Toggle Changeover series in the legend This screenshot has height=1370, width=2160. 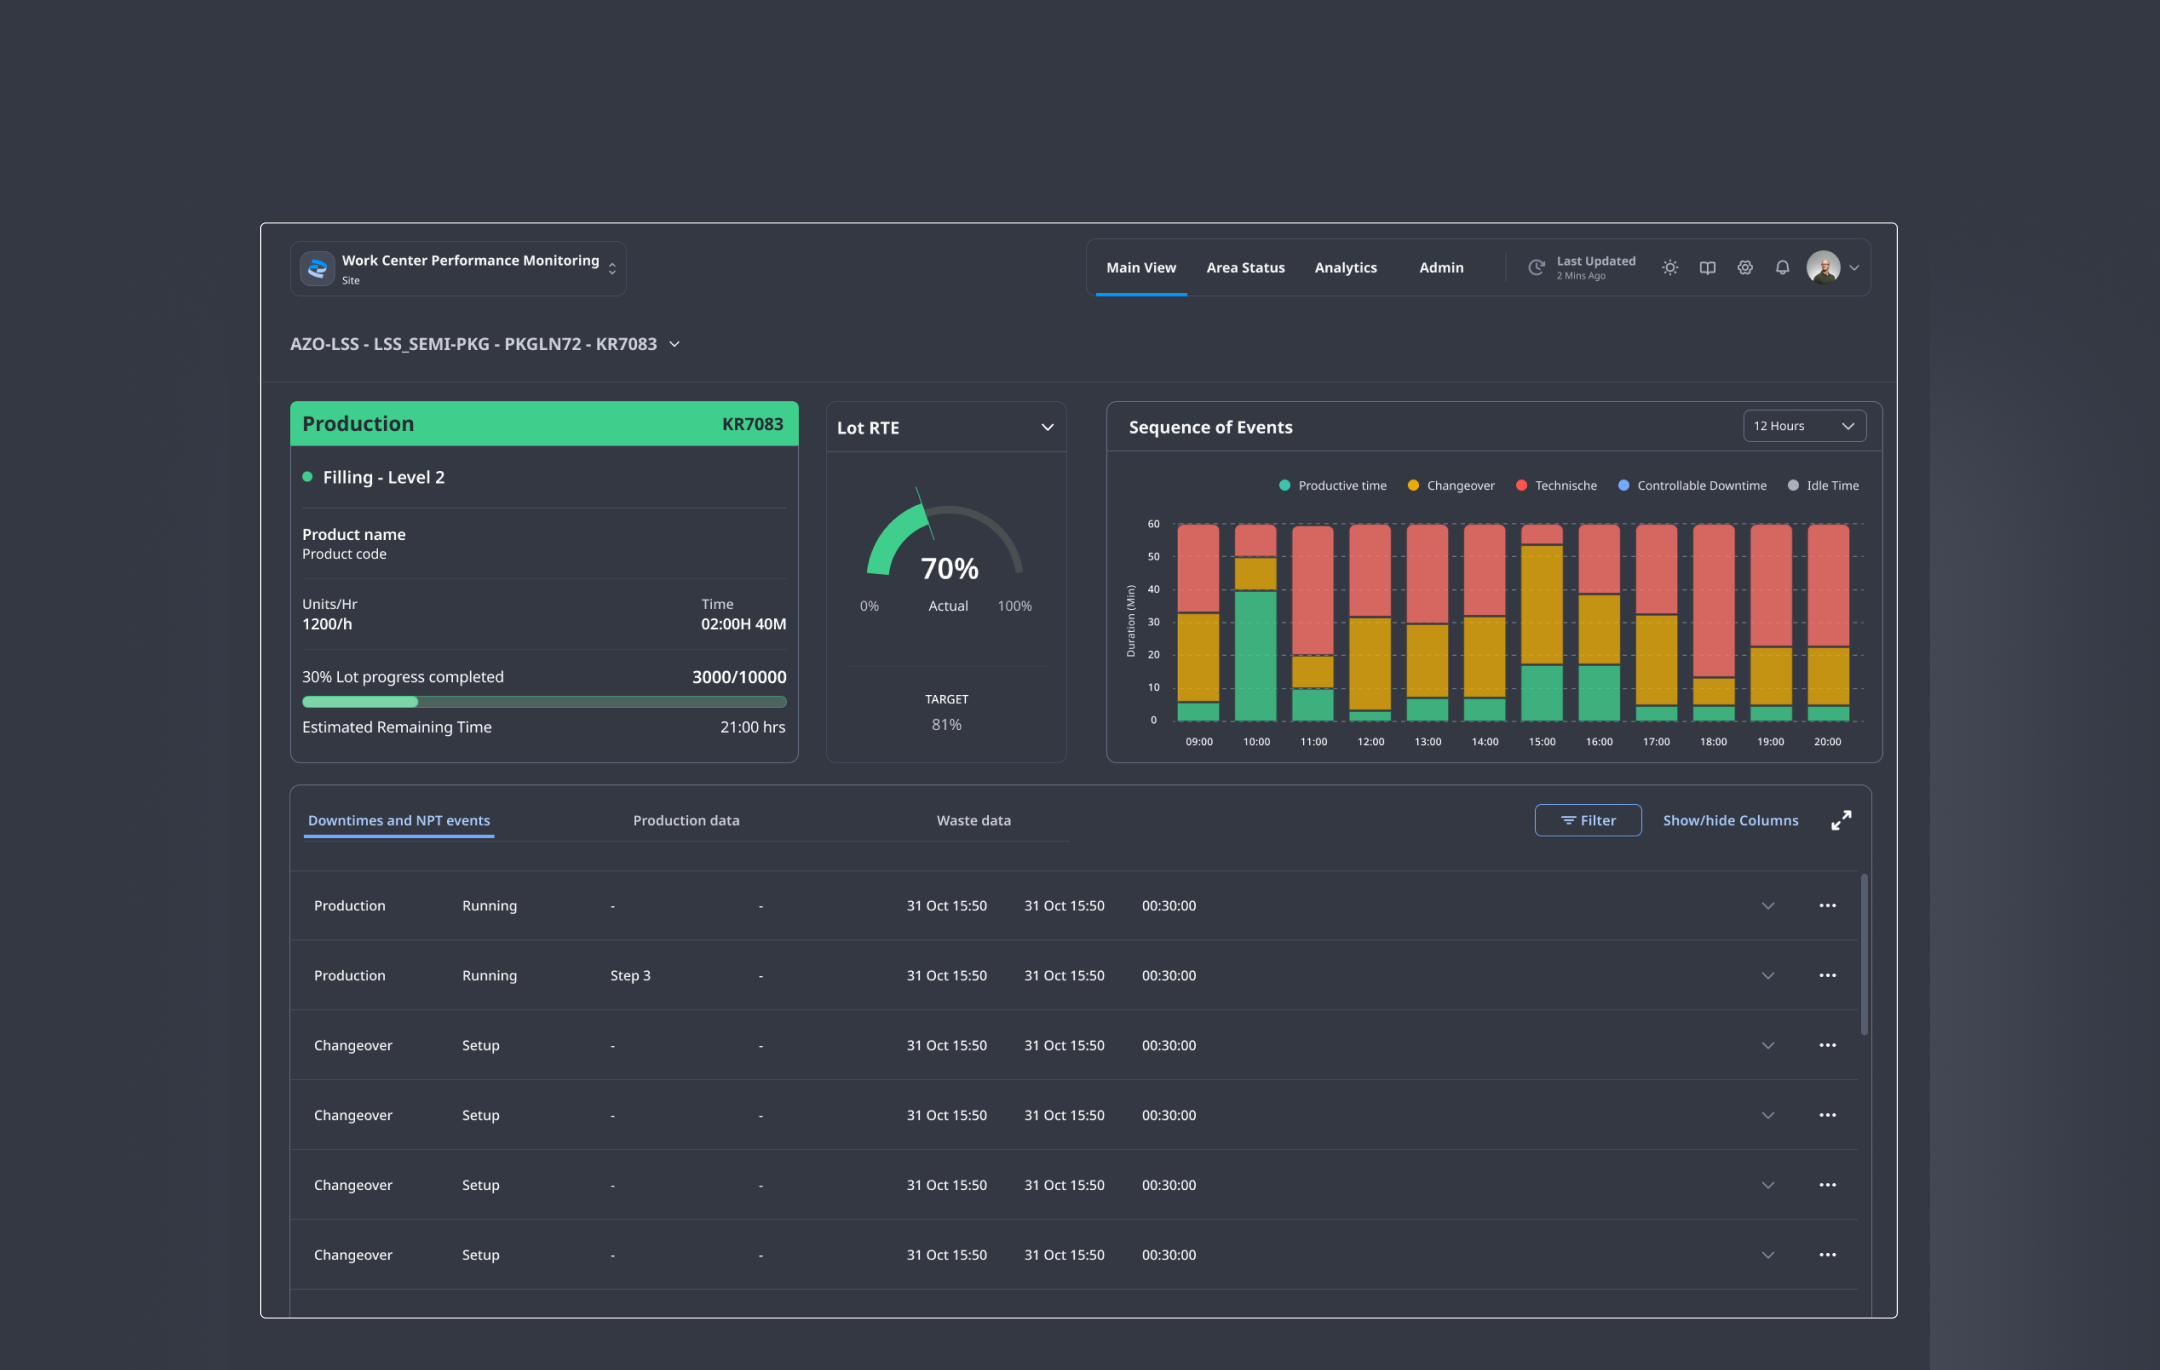(x=1451, y=486)
